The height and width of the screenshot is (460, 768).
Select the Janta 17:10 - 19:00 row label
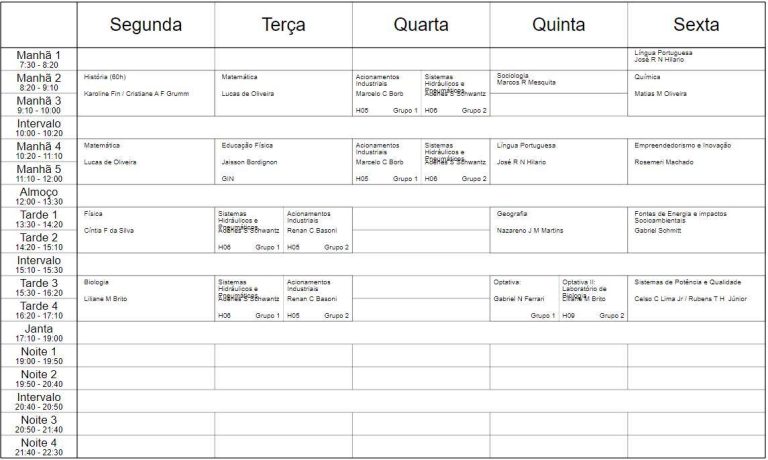pos(39,333)
